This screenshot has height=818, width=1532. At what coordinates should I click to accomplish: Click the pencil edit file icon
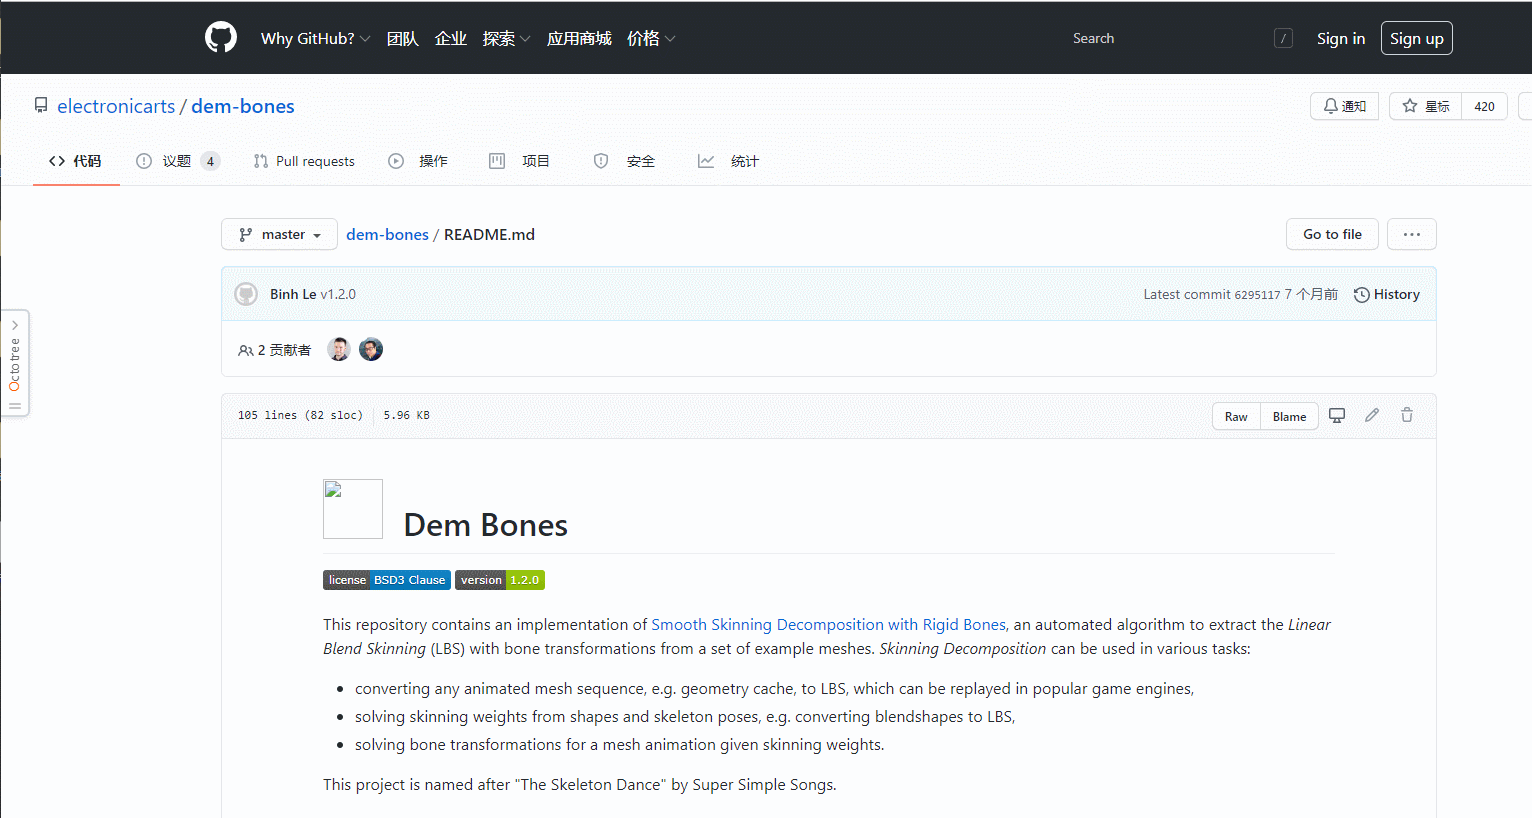tap(1372, 415)
